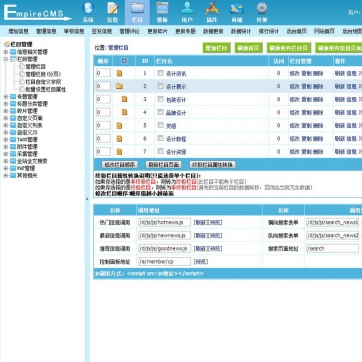362x362 pixels.
Task: Click the green 增加栏目 button
Action: (217, 48)
